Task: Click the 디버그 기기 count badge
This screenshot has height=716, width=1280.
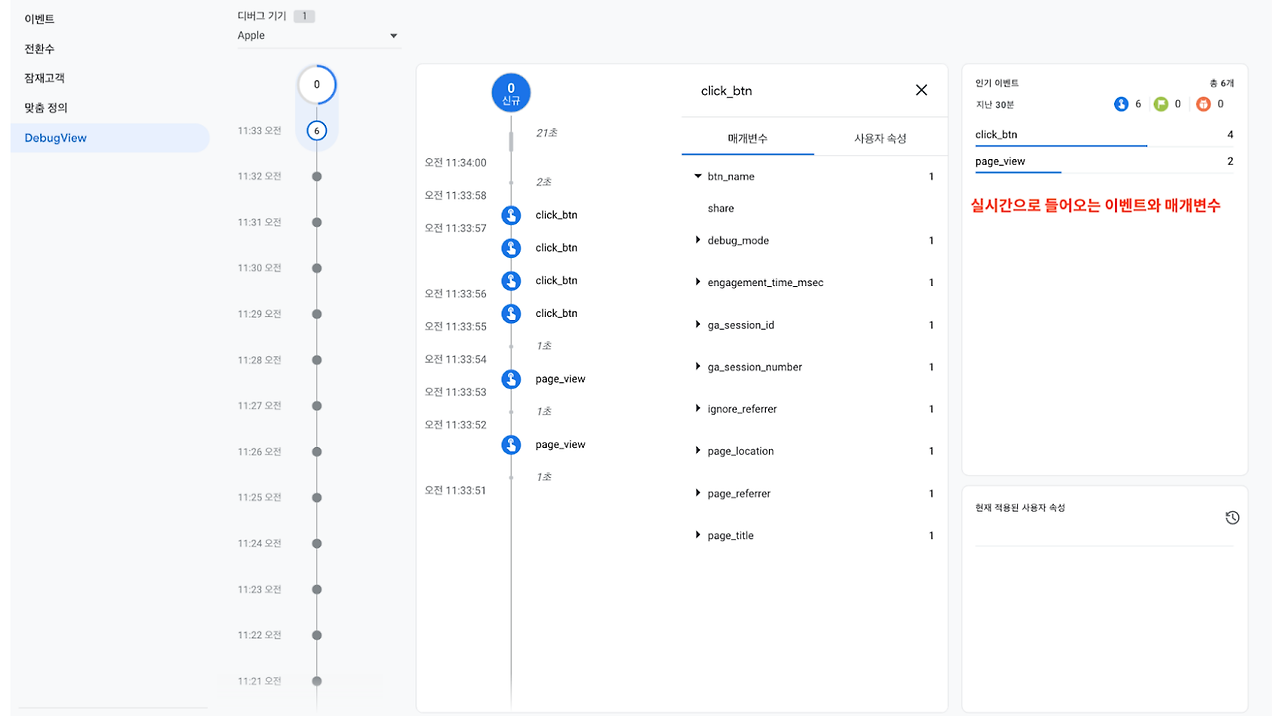Action: pos(304,16)
